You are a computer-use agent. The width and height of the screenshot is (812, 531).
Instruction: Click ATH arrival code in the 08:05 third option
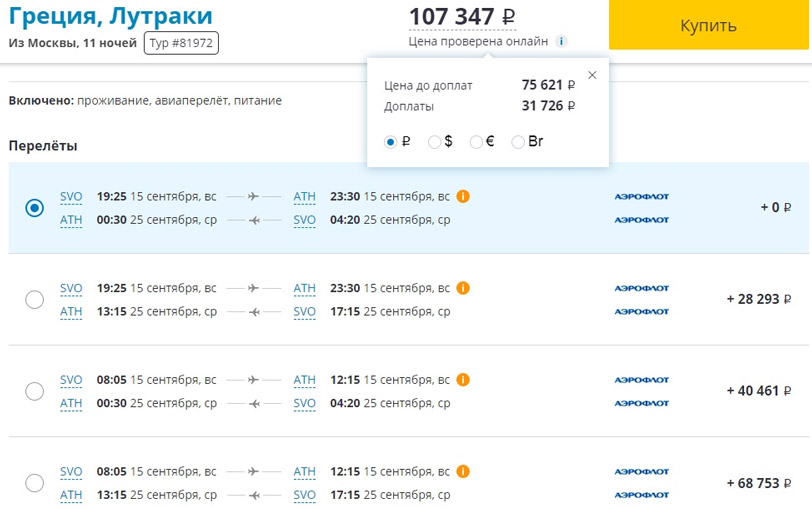[x=304, y=380]
